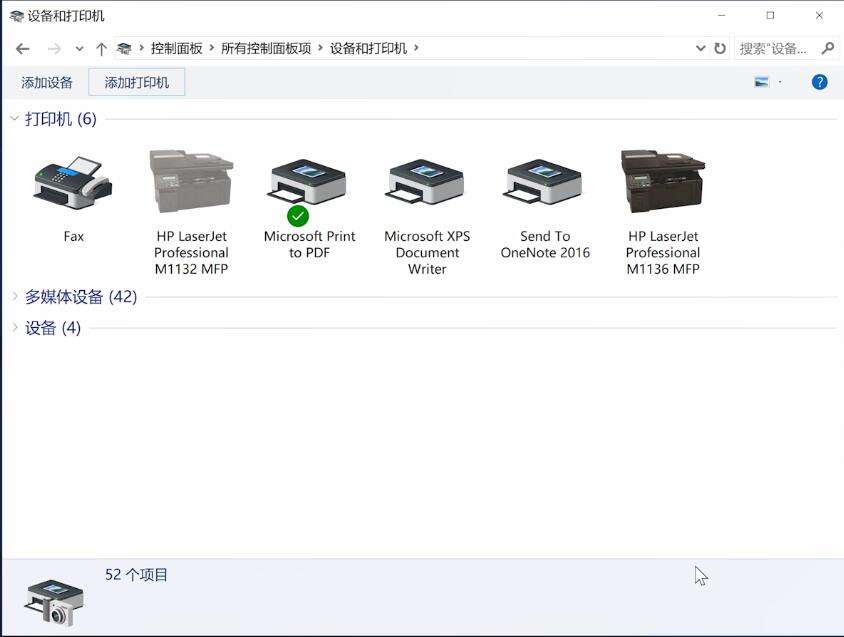
Task: Refresh the device list
Action: coord(719,48)
